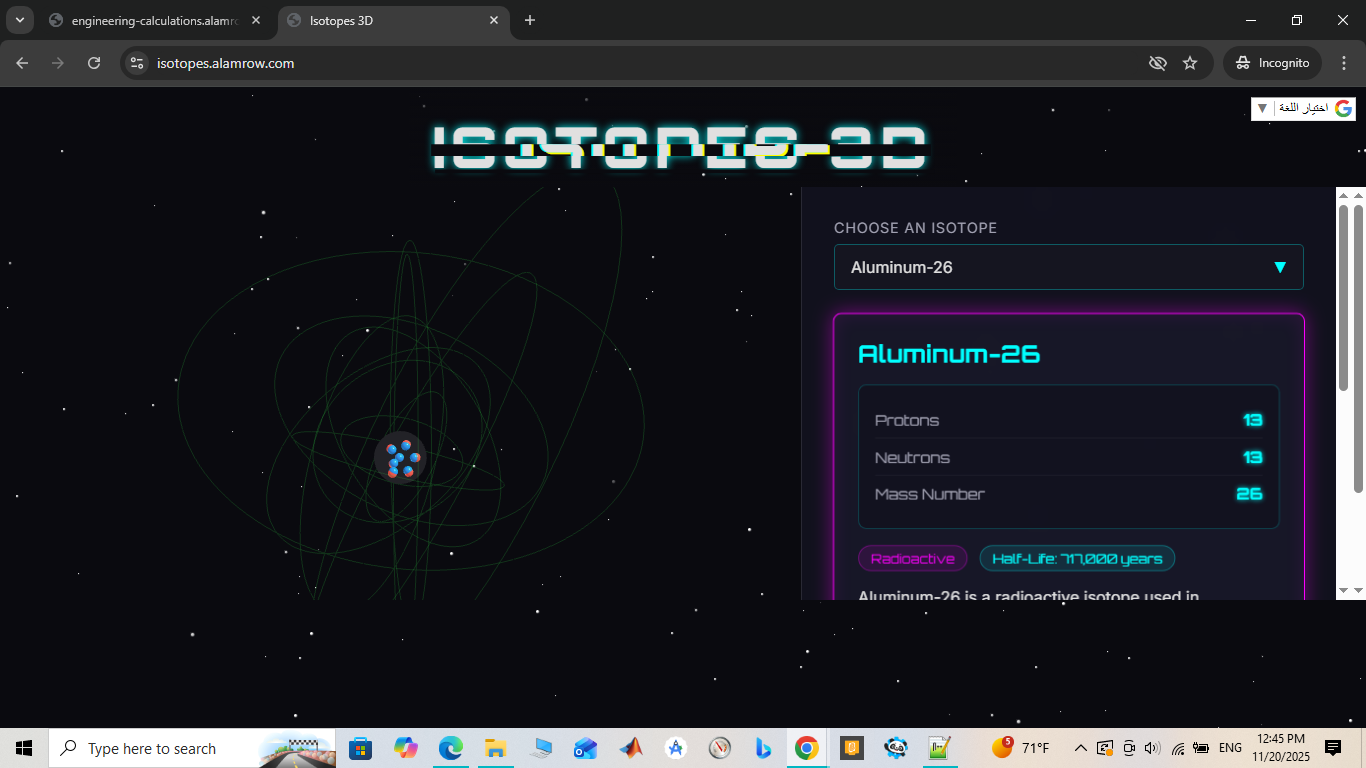Screen dimensions: 1366x768
Task: Open Chrome's three-dot menu
Action: 1345,62
